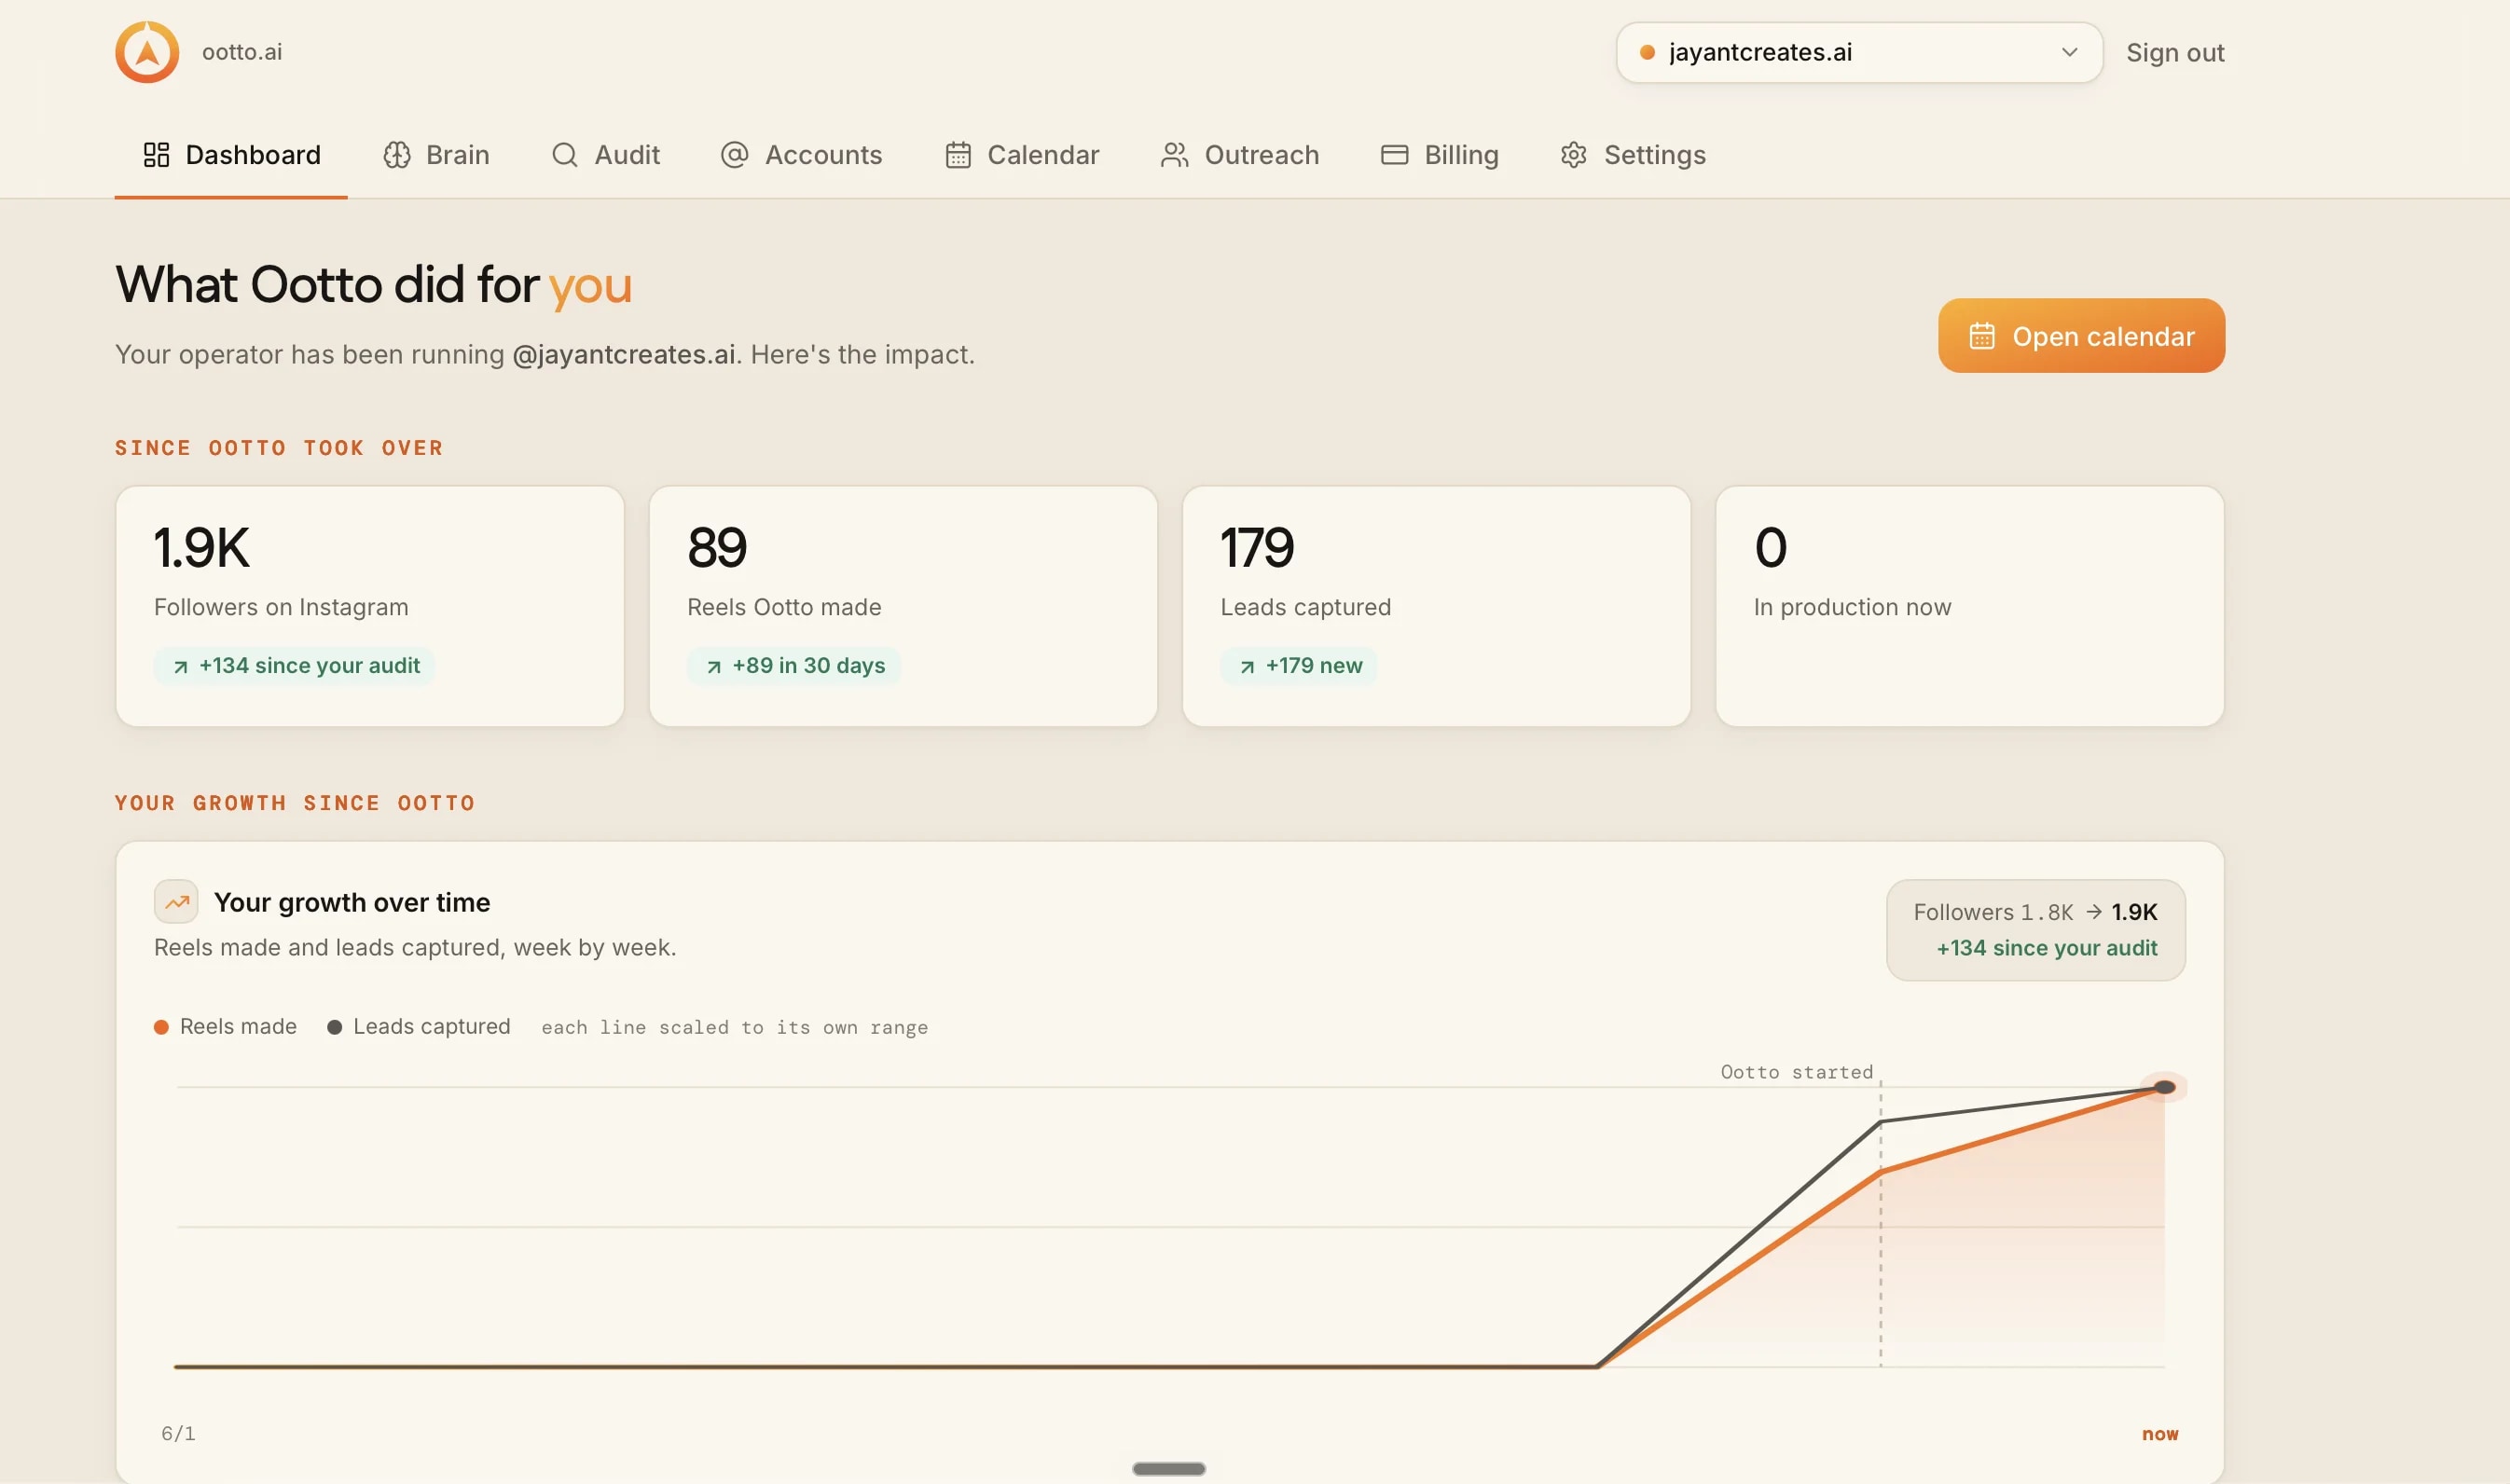Switch to the Calendar tab

point(1021,155)
